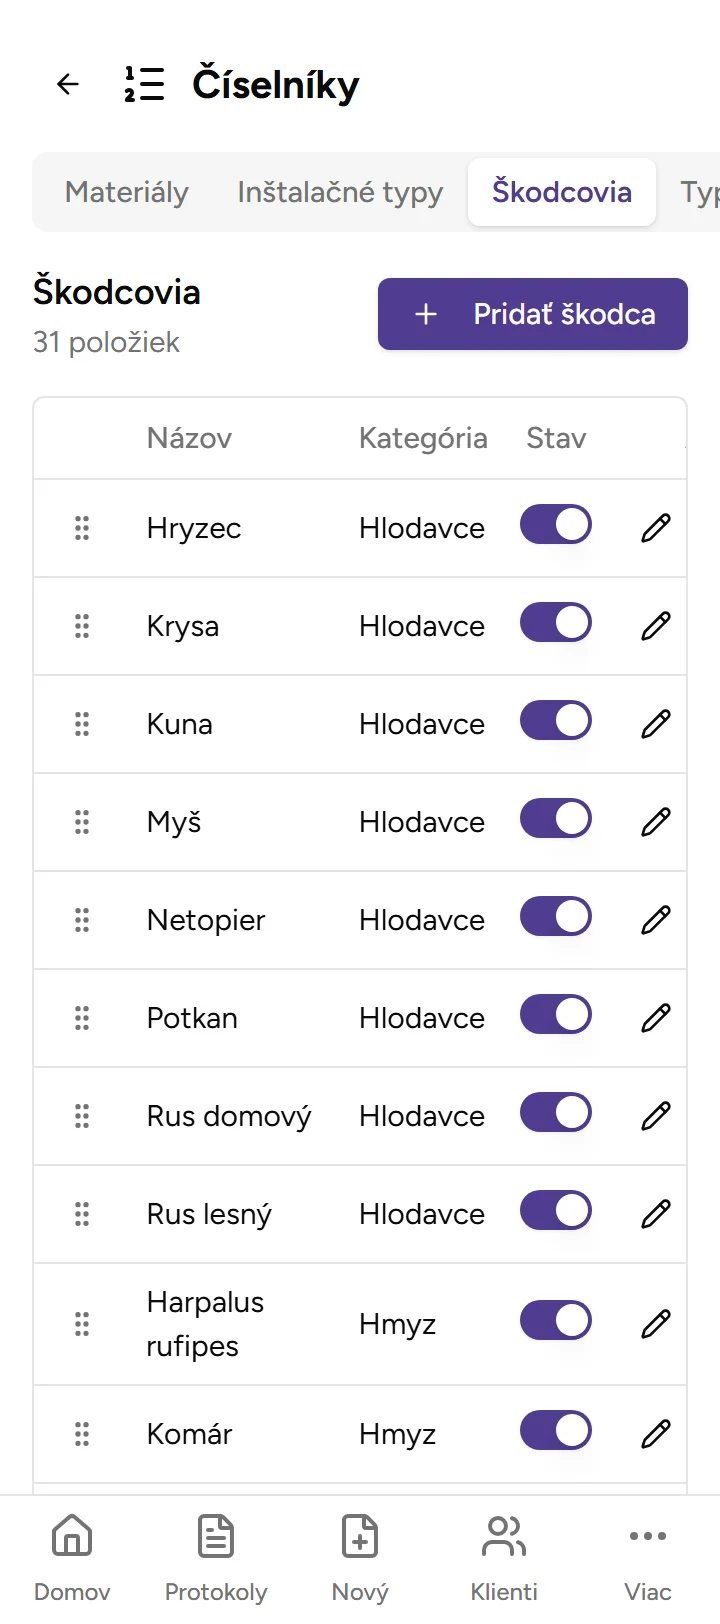
Task: Click the numbered list icon beside Číselníky
Action: click(x=143, y=84)
